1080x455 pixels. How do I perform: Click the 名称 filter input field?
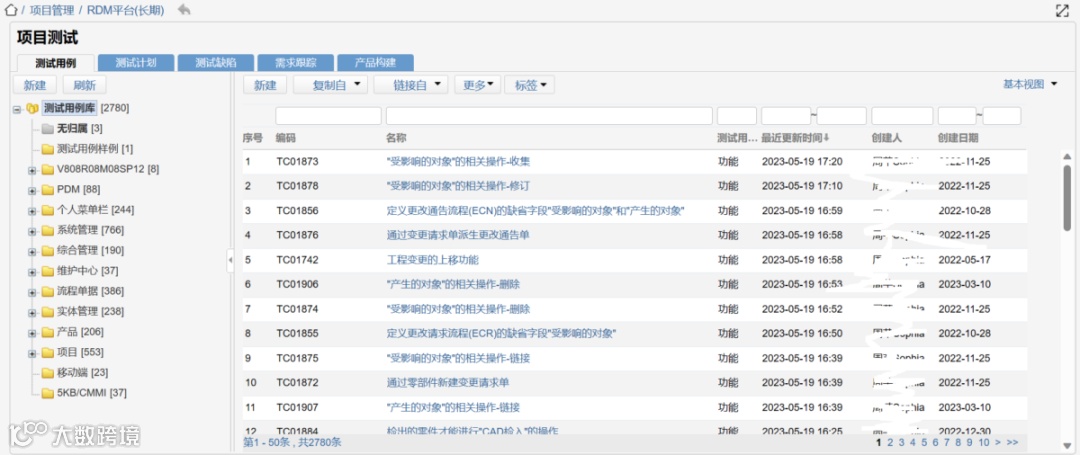[x=549, y=116]
